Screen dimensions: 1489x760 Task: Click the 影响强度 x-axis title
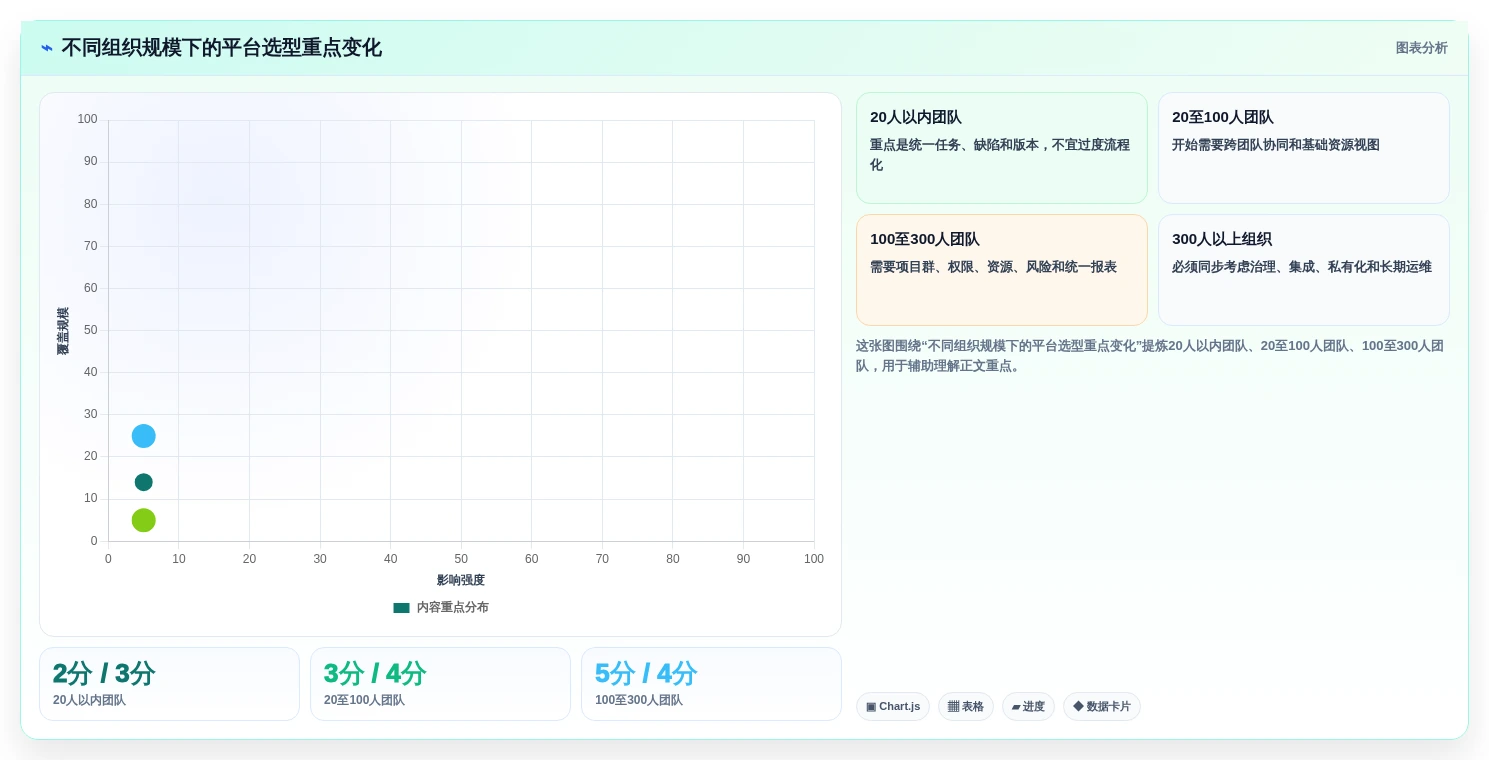[x=461, y=580]
